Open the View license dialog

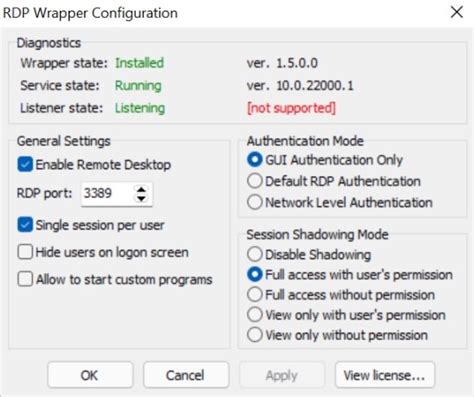385,375
